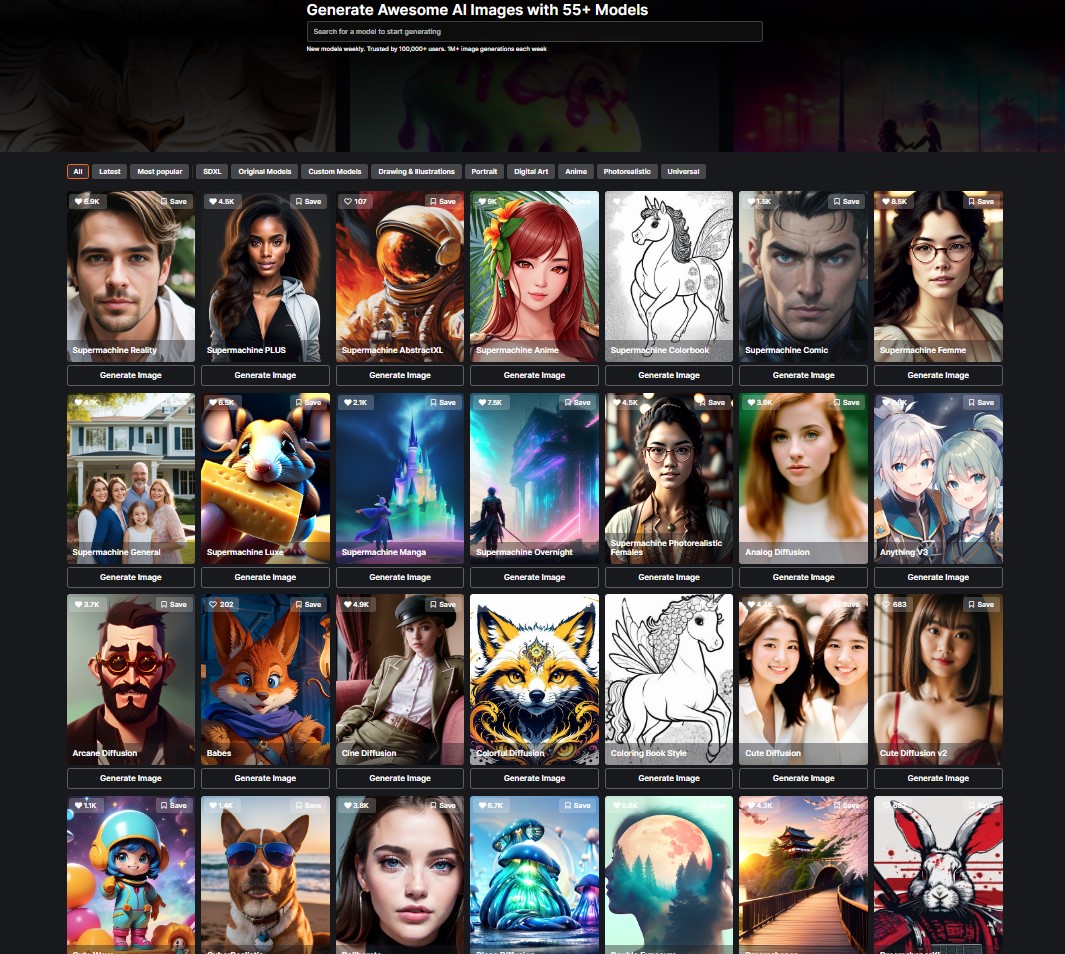The height and width of the screenshot is (954, 1065).
Task: Generate Image using Anything V3
Action: [x=938, y=577]
